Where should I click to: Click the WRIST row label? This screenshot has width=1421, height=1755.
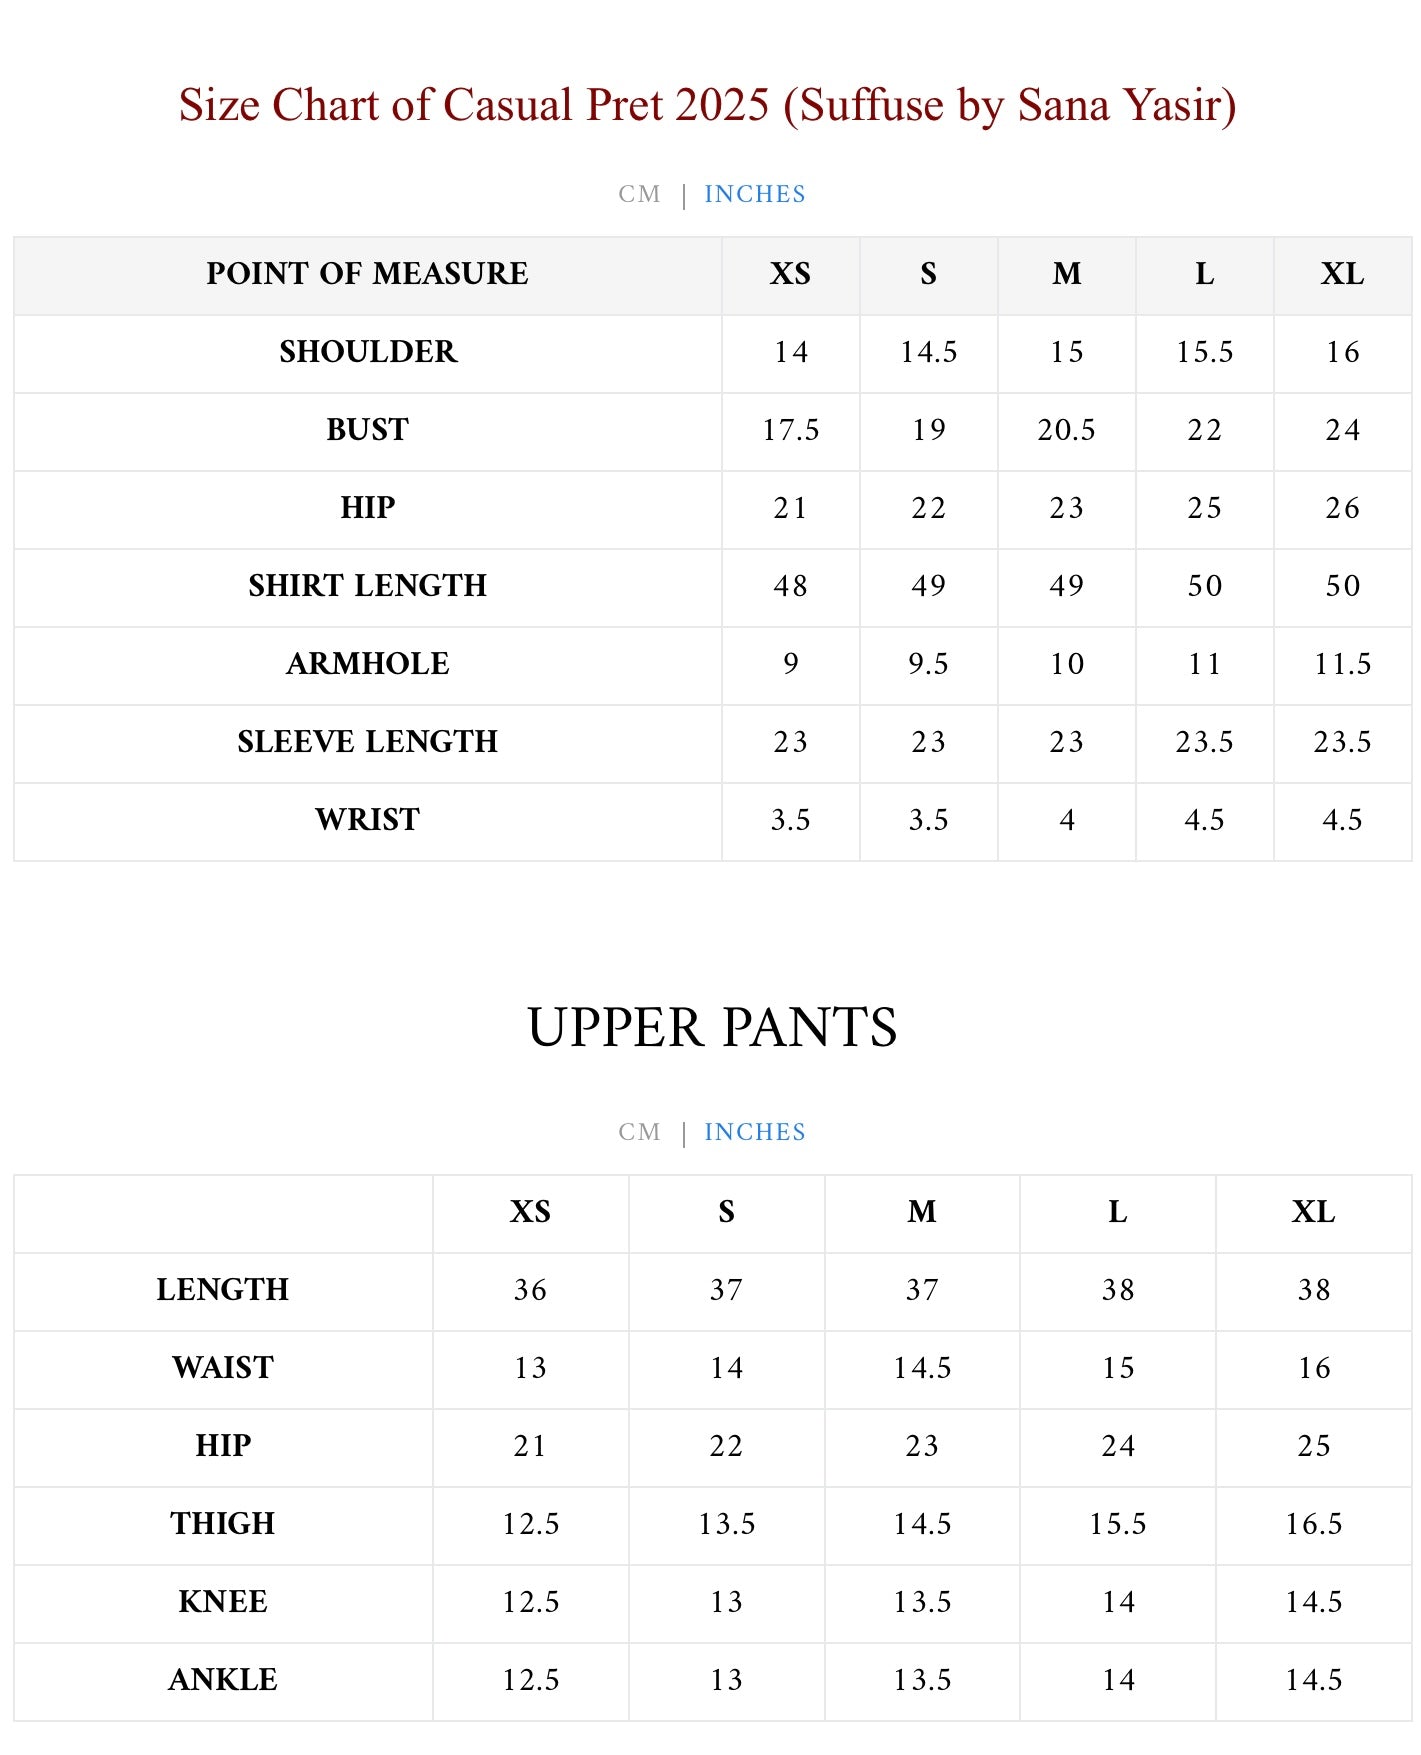pos(367,820)
